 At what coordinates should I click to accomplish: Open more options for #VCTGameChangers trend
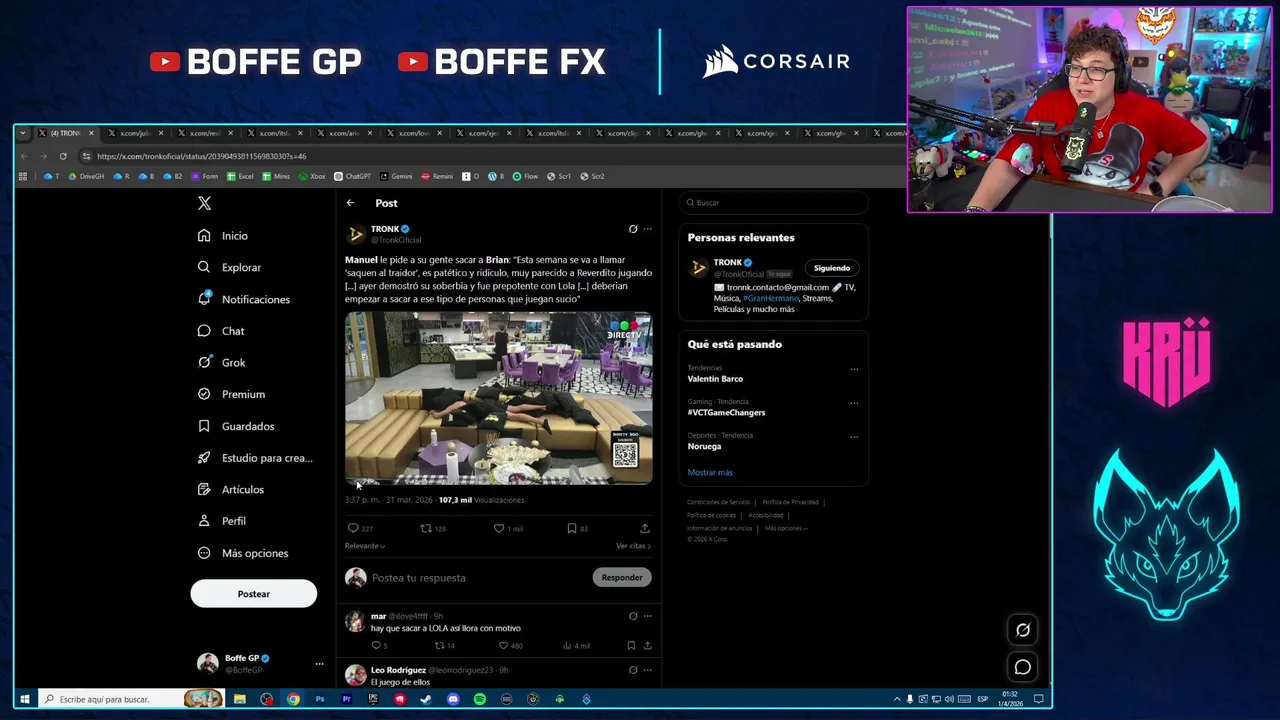(x=854, y=403)
